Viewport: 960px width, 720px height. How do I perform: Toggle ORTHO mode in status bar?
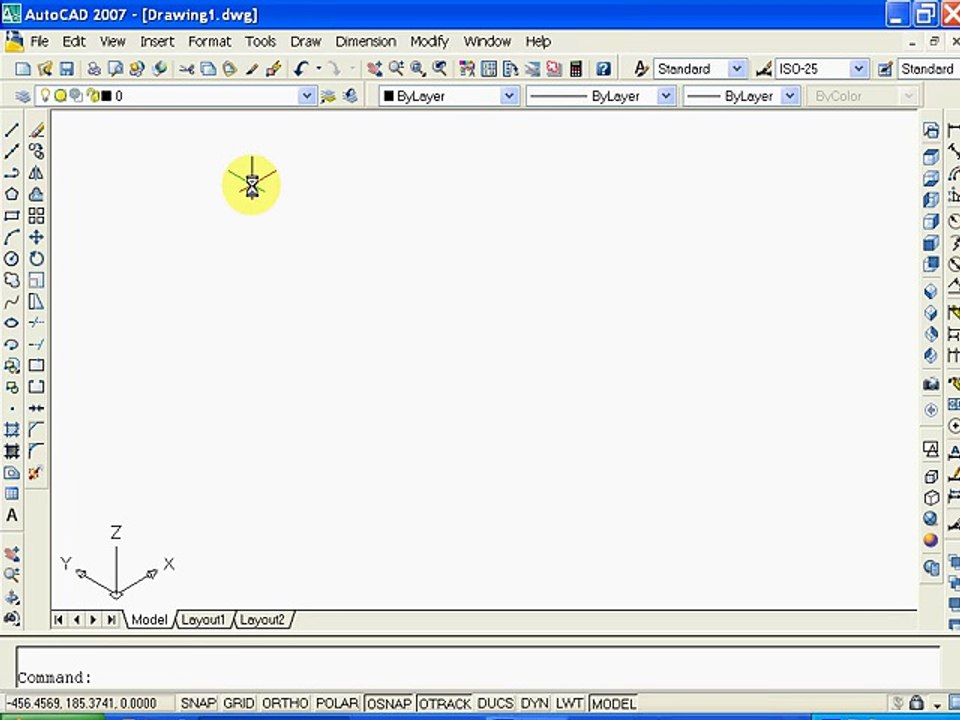(x=285, y=703)
